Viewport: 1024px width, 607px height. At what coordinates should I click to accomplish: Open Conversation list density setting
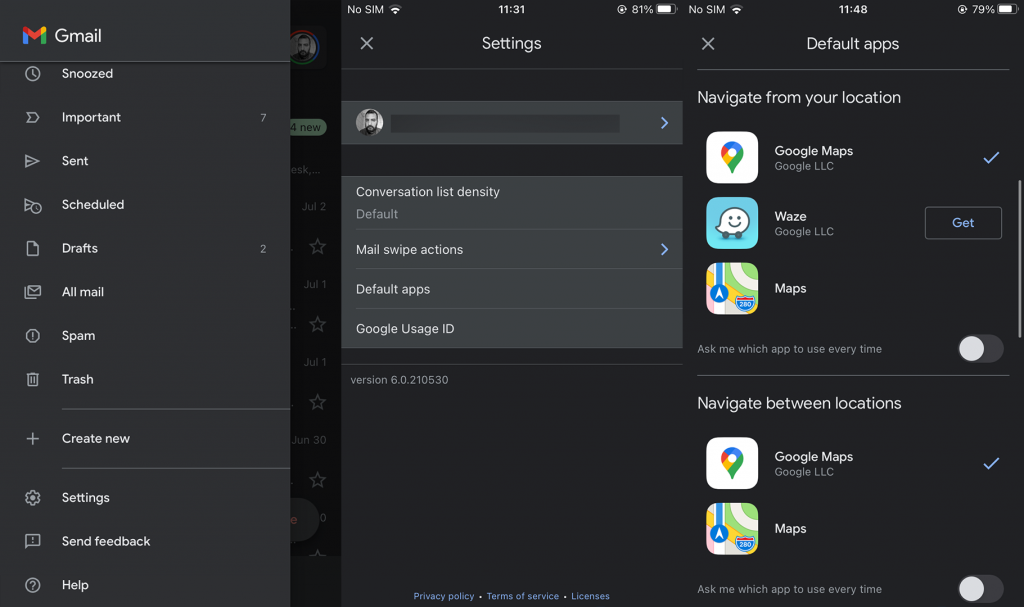coord(512,203)
